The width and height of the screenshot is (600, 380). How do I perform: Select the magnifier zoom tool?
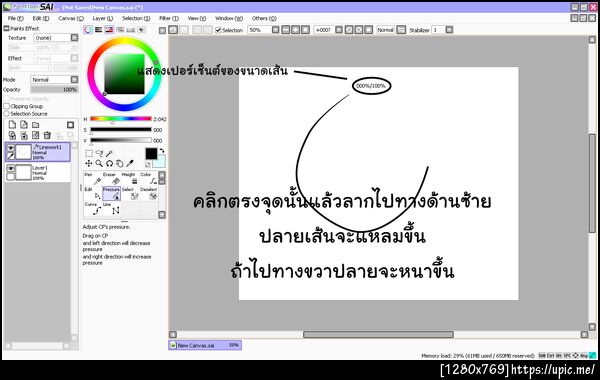tap(99, 163)
